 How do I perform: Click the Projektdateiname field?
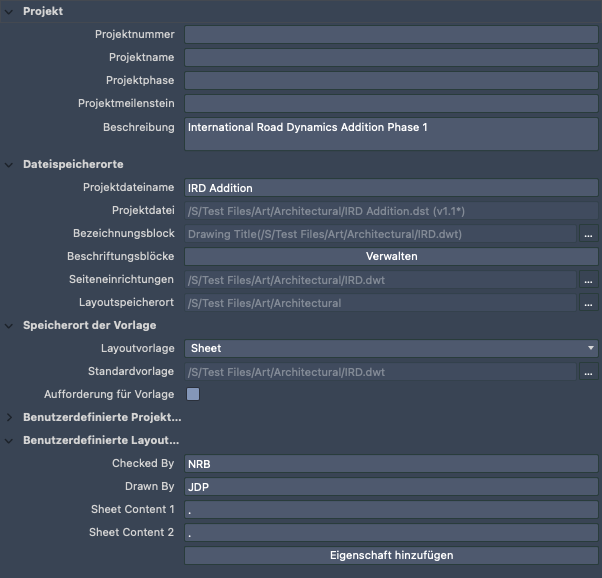[x=392, y=188]
